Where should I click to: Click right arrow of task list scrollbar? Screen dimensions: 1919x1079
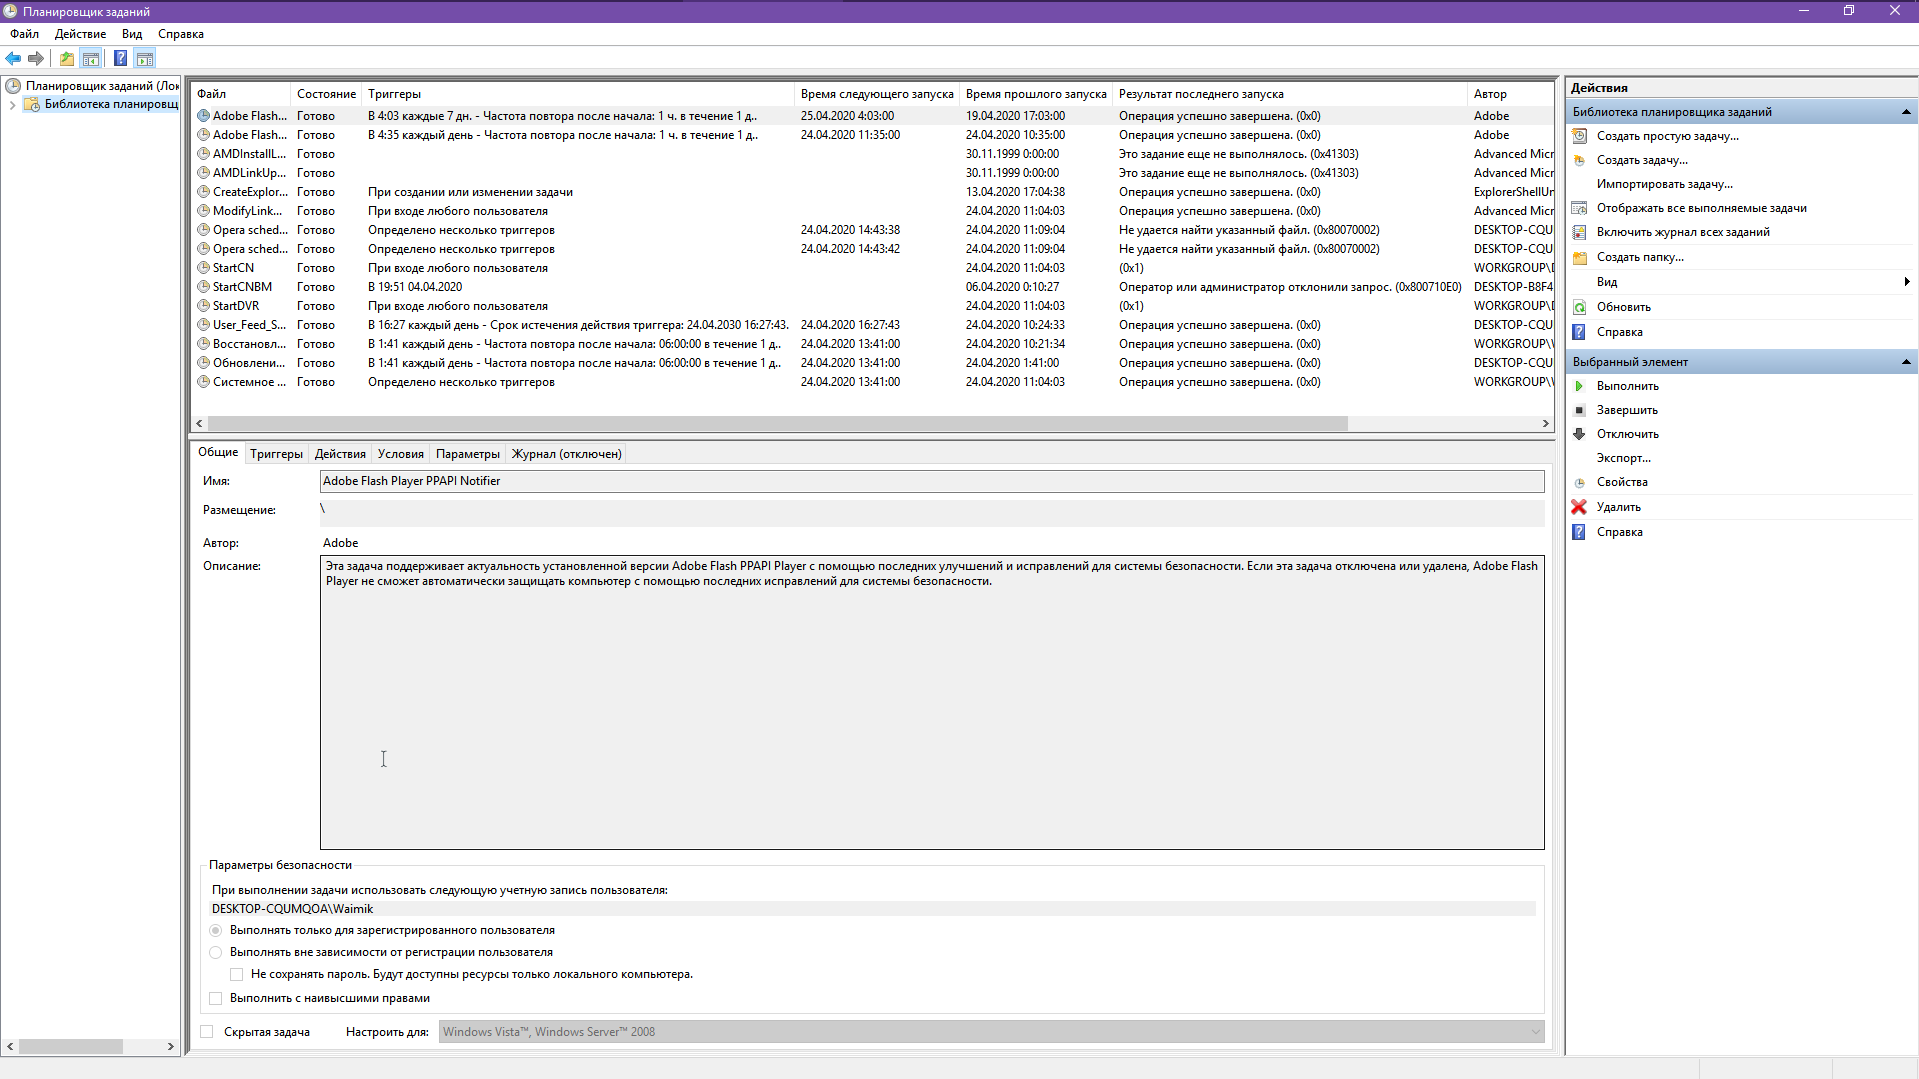(1545, 424)
